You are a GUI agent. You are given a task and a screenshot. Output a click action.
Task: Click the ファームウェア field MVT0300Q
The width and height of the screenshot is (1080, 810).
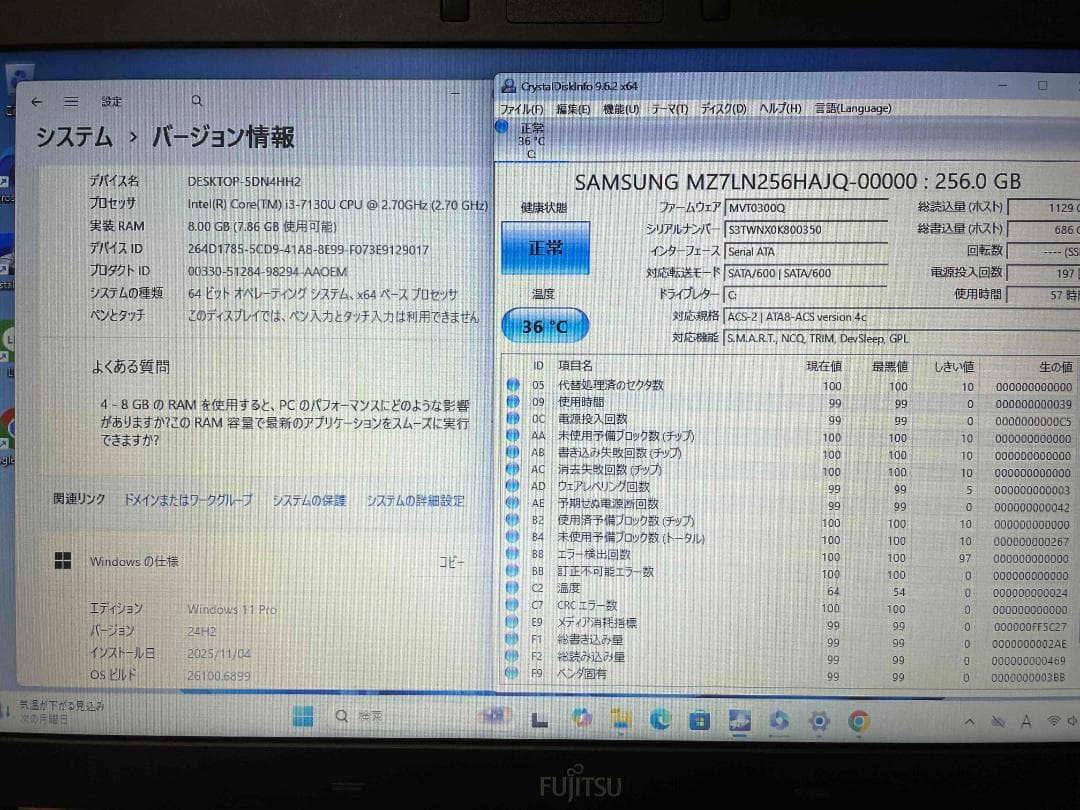click(x=806, y=208)
